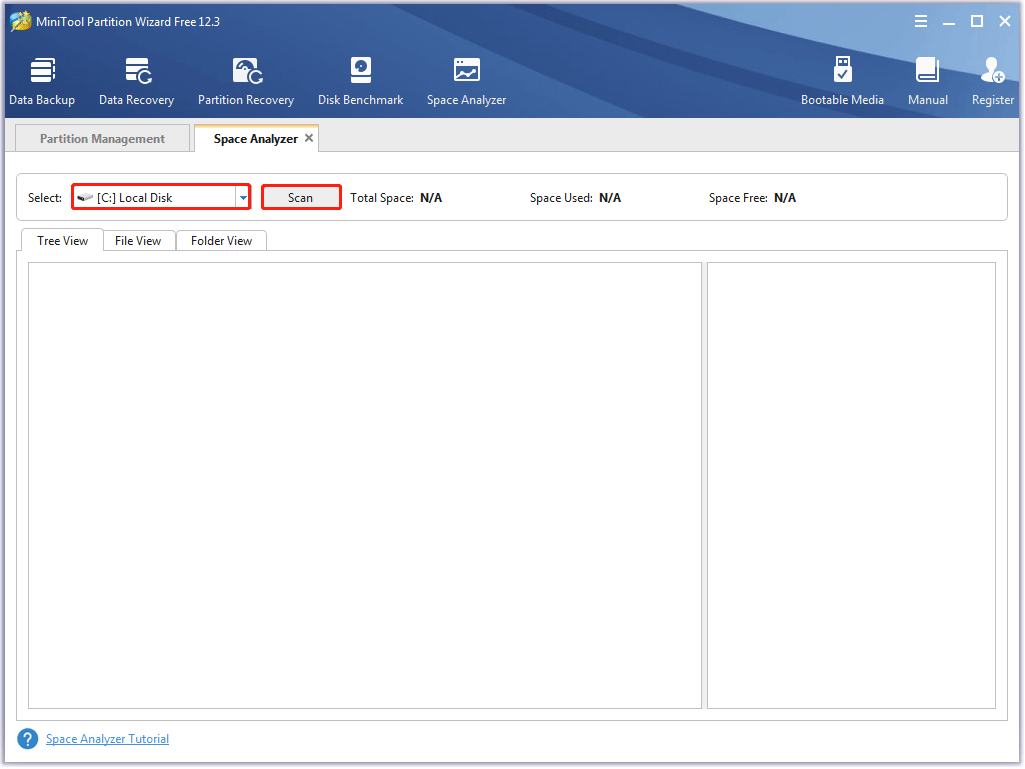Select the Space Analyzer tab
This screenshot has width=1025, height=769.
click(x=256, y=139)
